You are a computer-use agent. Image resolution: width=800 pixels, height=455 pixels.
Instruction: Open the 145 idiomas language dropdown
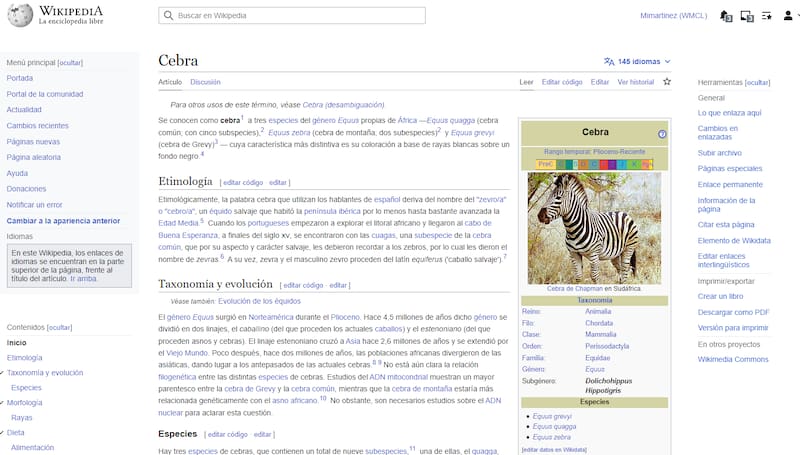click(x=637, y=61)
